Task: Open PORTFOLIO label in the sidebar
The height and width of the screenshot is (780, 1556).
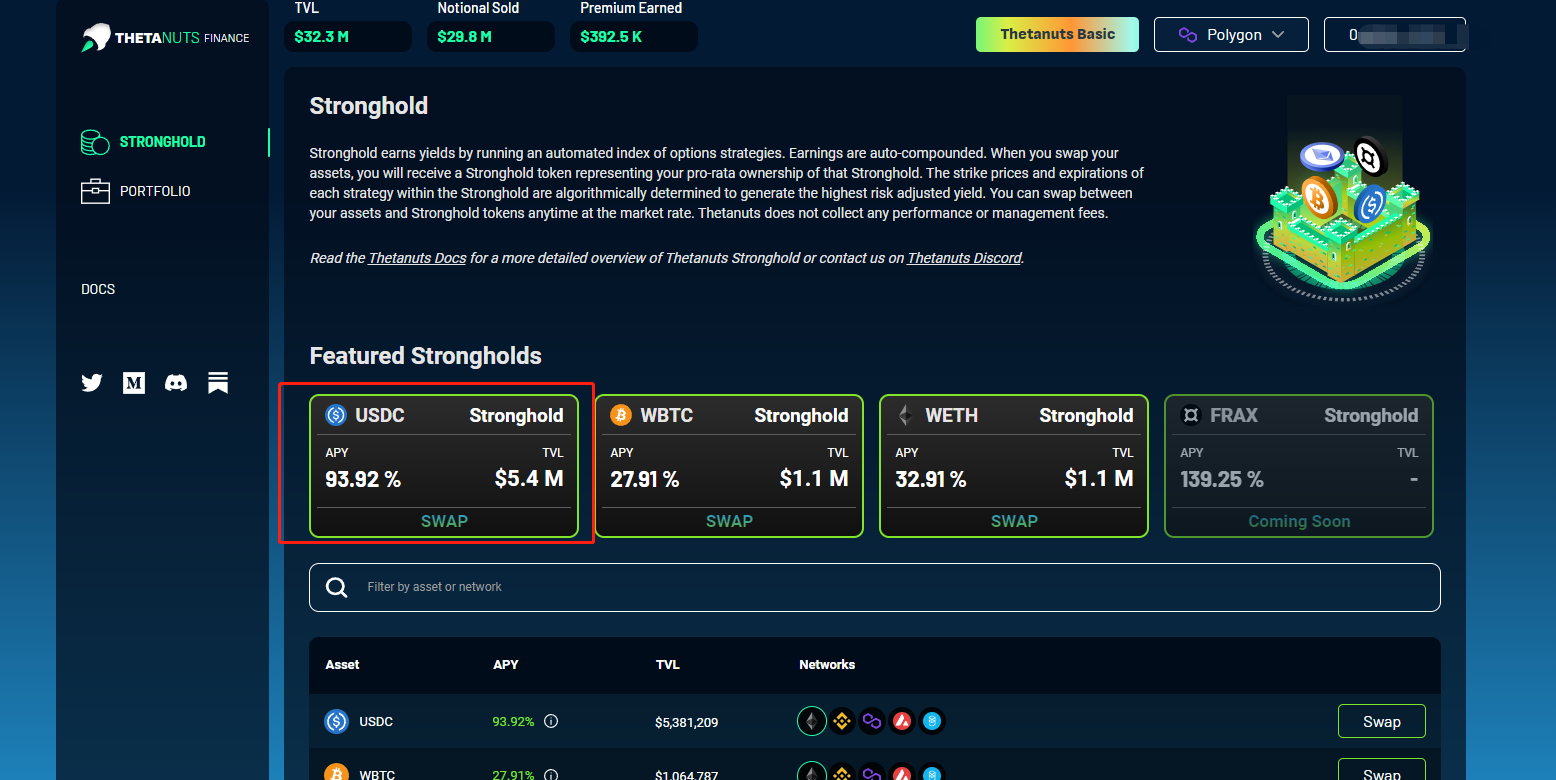Action: point(155,191)
